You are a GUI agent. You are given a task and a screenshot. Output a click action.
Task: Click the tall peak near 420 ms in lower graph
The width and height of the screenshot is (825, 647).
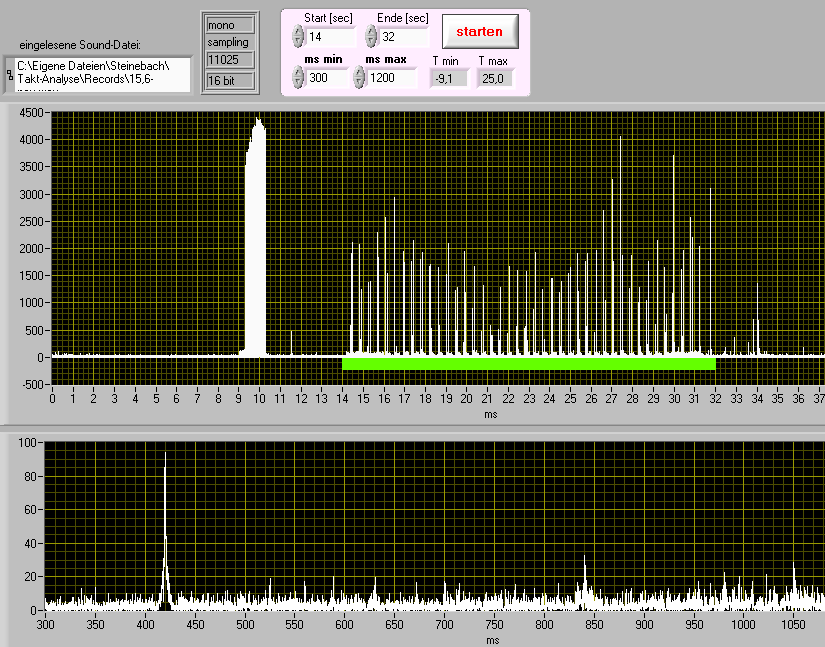coord(166,540)
